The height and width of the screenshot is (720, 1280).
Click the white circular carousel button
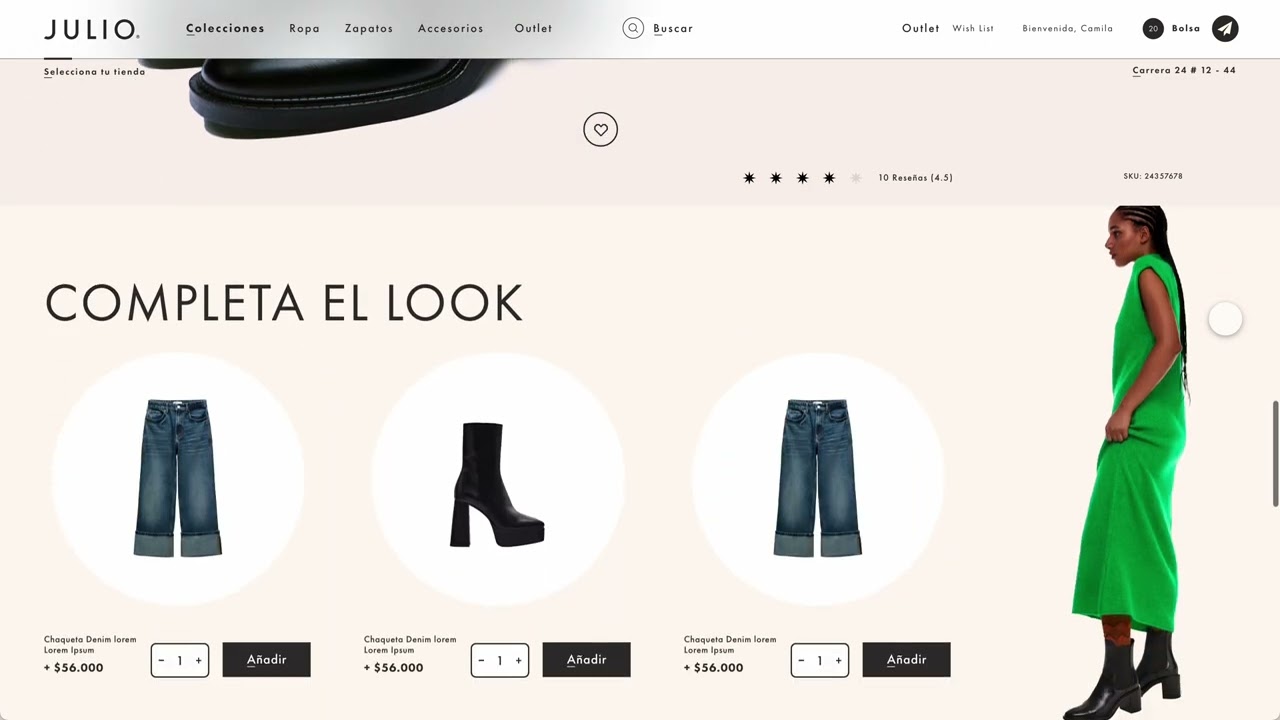pyautogui.click(x=1225, y=319)
